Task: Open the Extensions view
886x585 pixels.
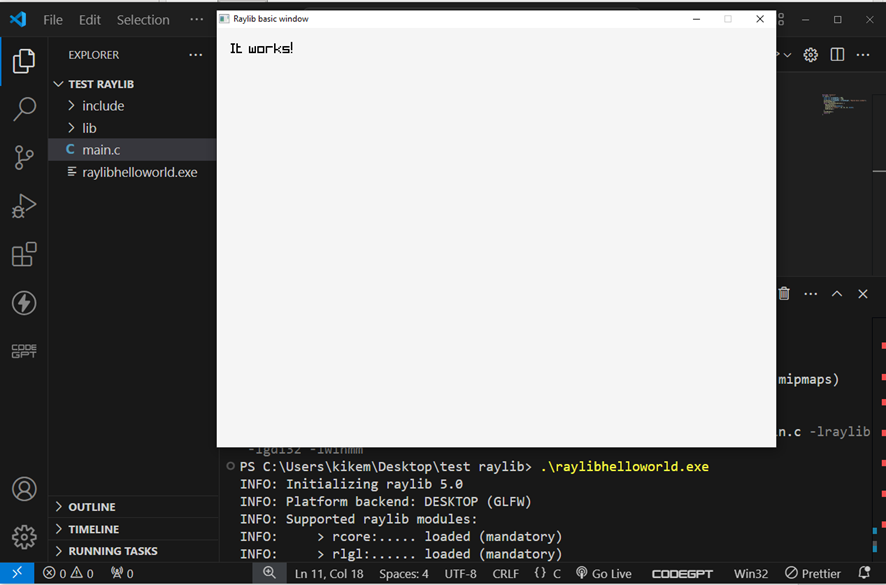Action: click(x=24, y=254)
